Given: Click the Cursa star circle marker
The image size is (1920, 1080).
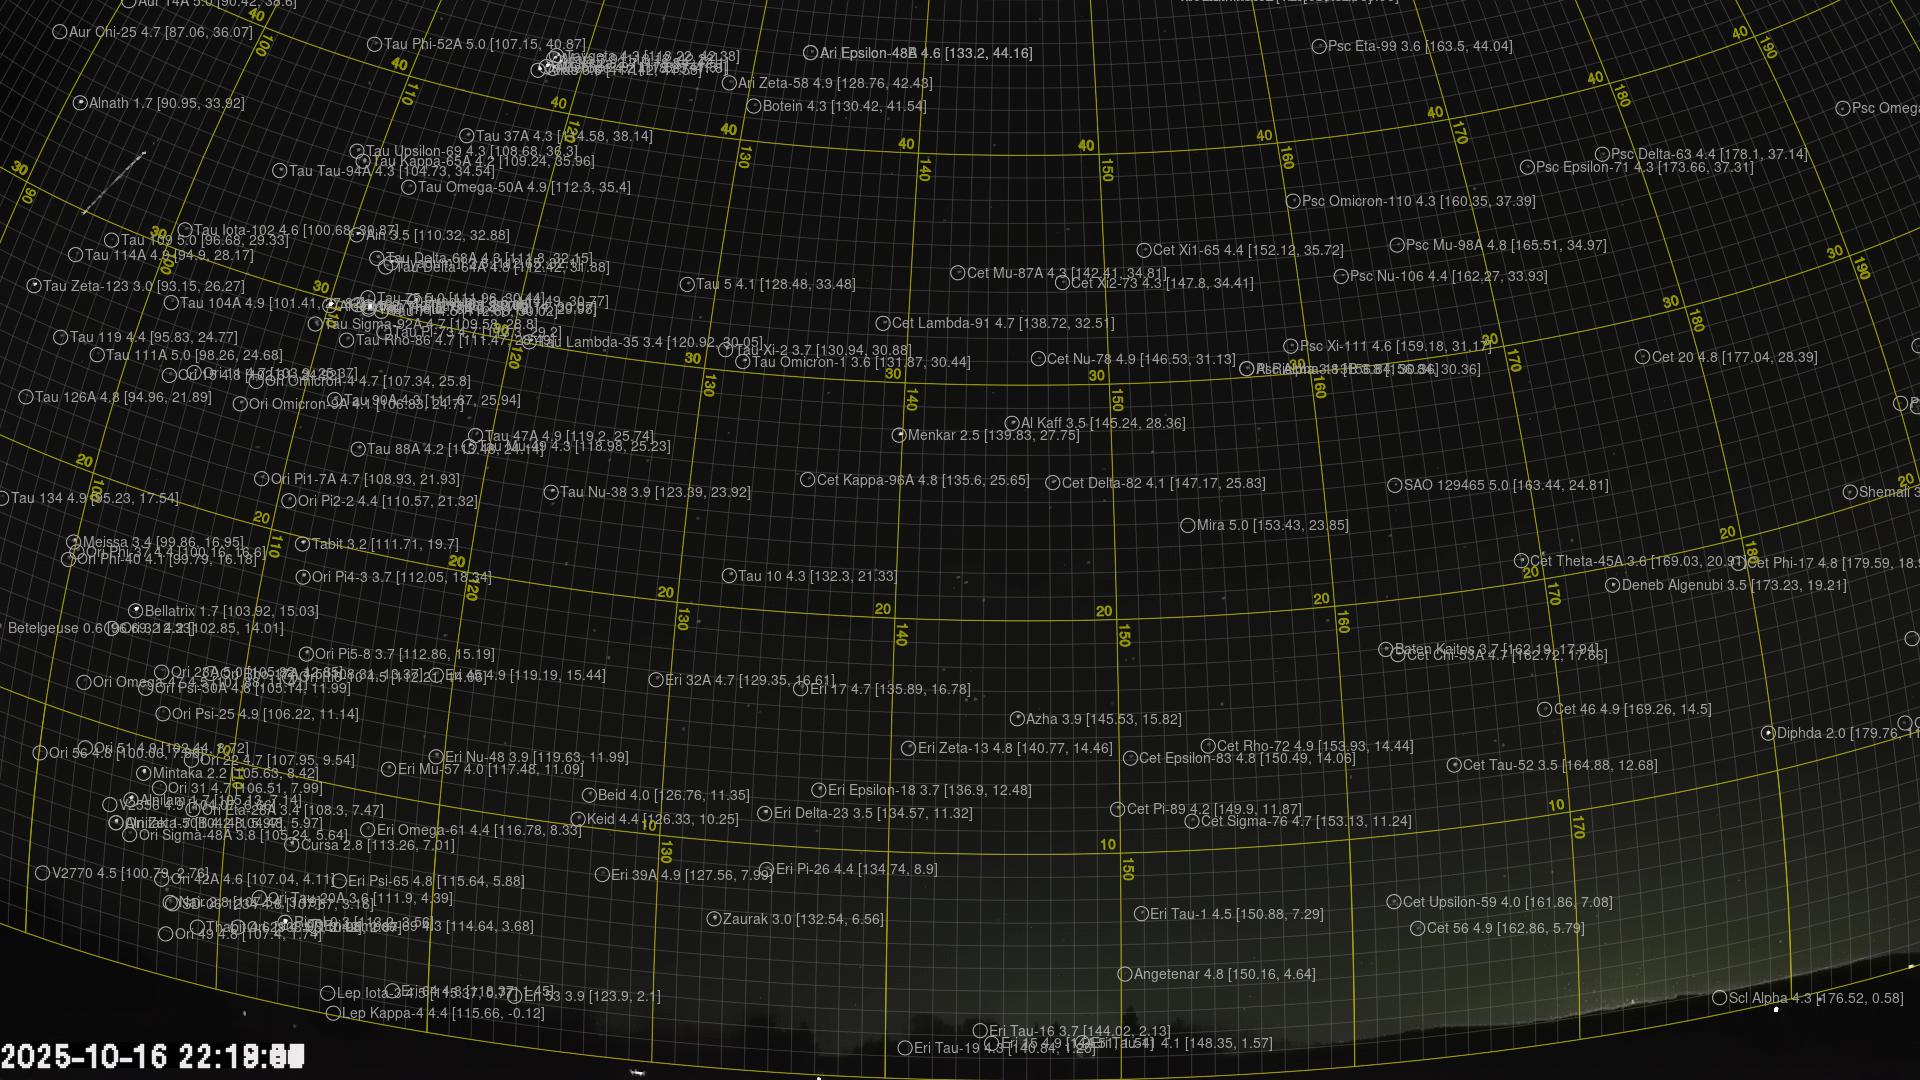Looking at the screenshot, I should click(x=292, y=845).
